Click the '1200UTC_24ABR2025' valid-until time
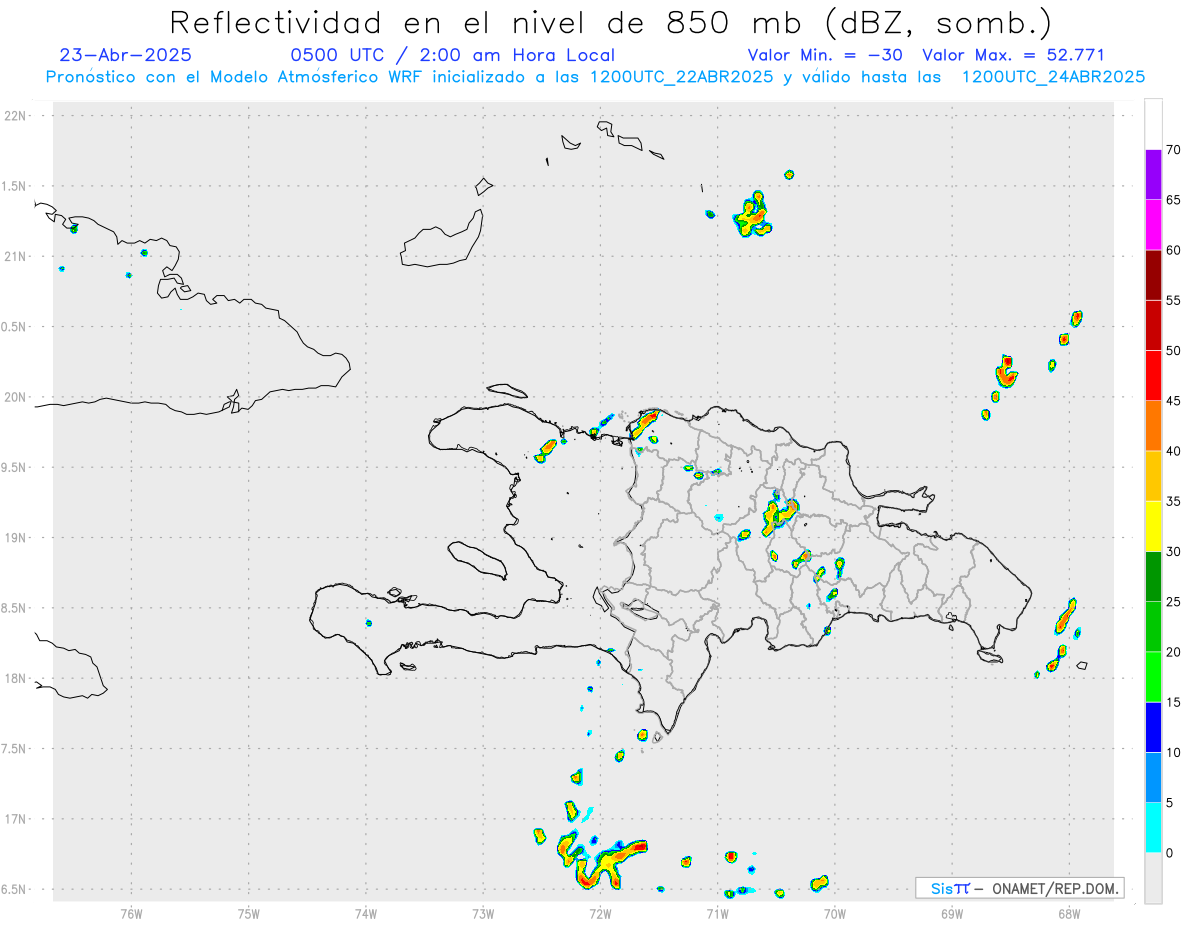Image resolution: width=1200 pixels, height=927 pixels. tap(1053, 77)
